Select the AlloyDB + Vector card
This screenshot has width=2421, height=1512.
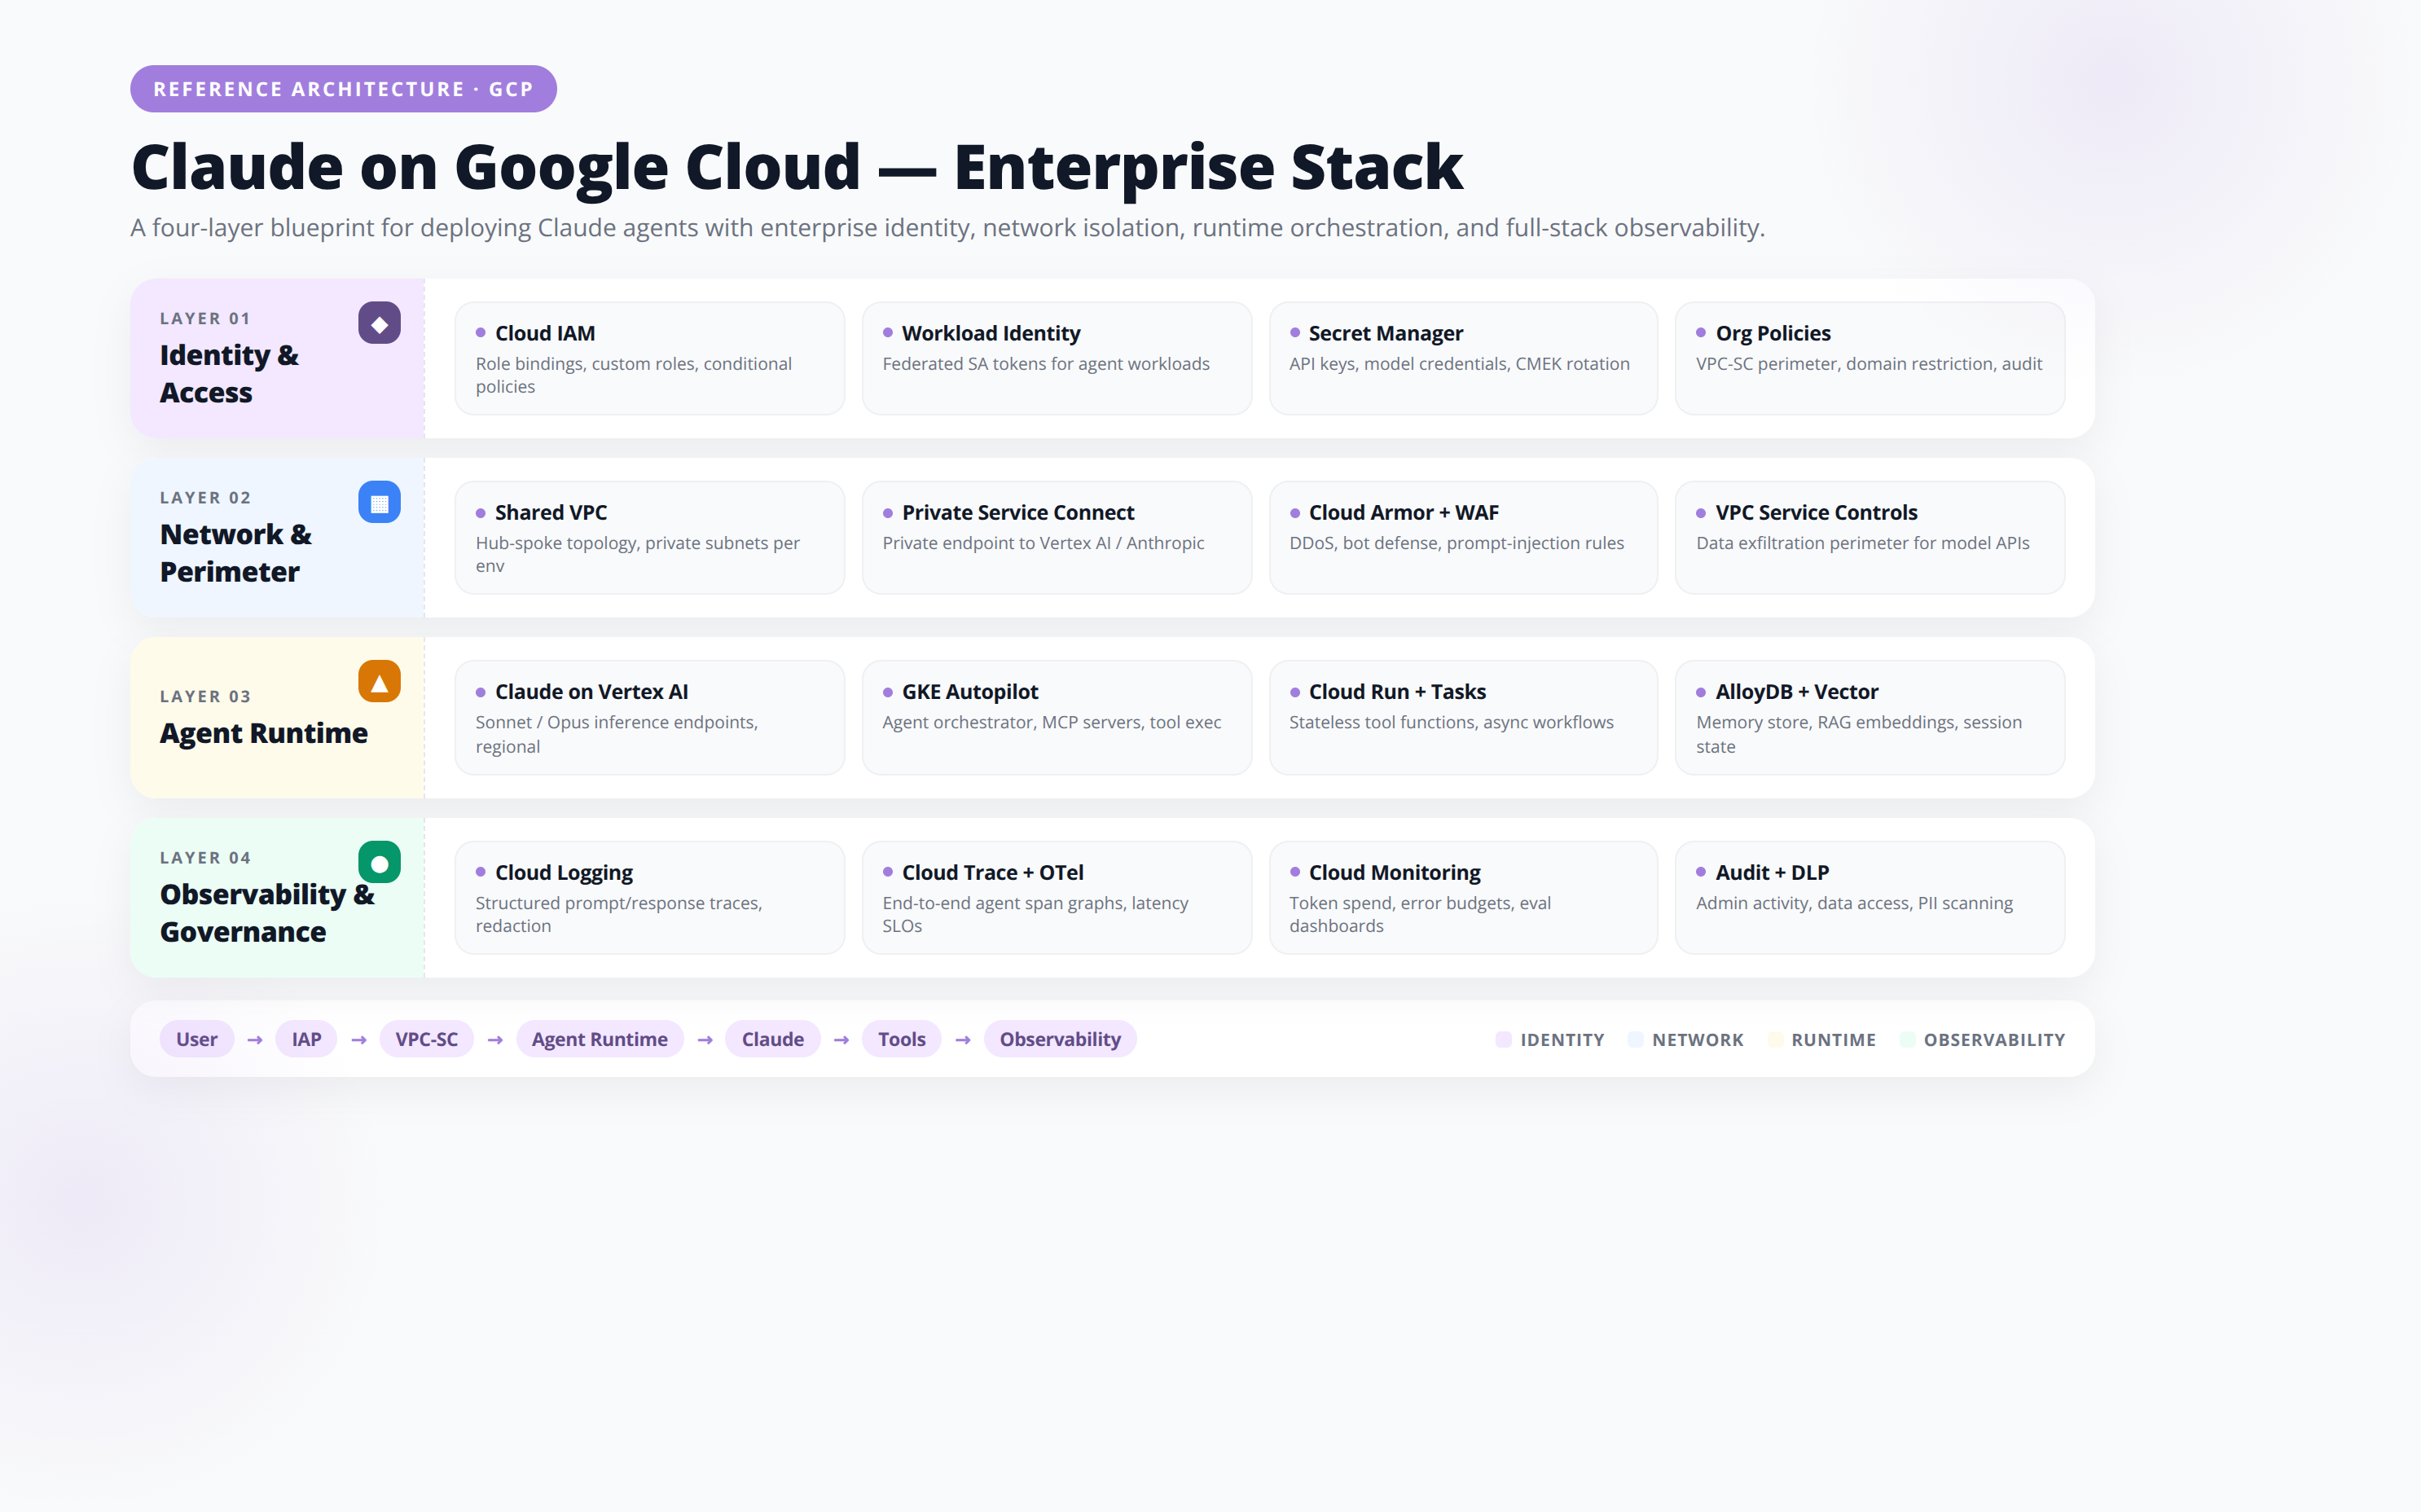coord(1870,717)
